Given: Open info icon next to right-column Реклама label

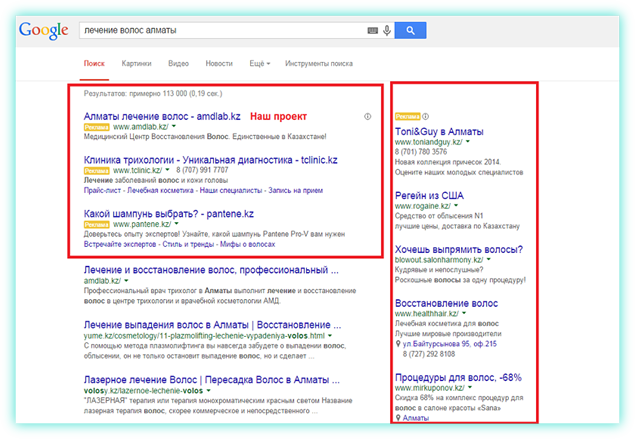Looking at the screenshot, I should point(425,117).
